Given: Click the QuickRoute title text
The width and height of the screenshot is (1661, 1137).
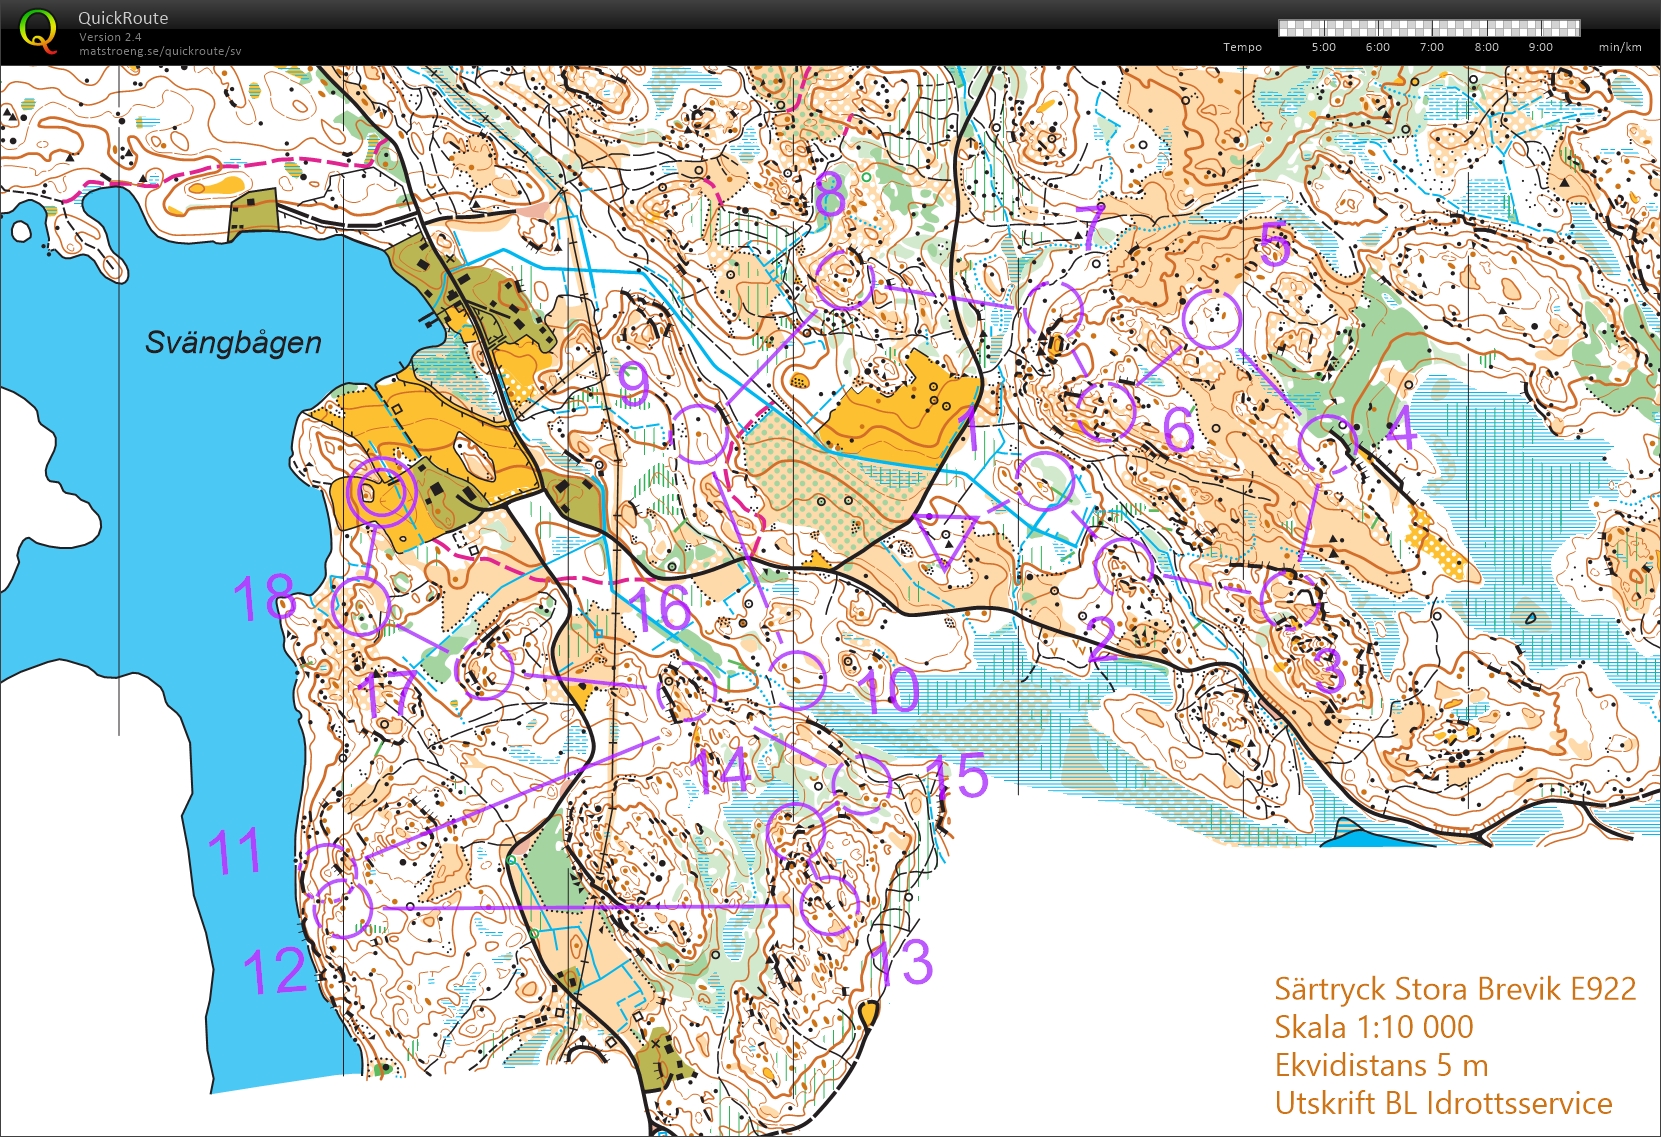Looking at the screenshot, I should click(123, 18).
